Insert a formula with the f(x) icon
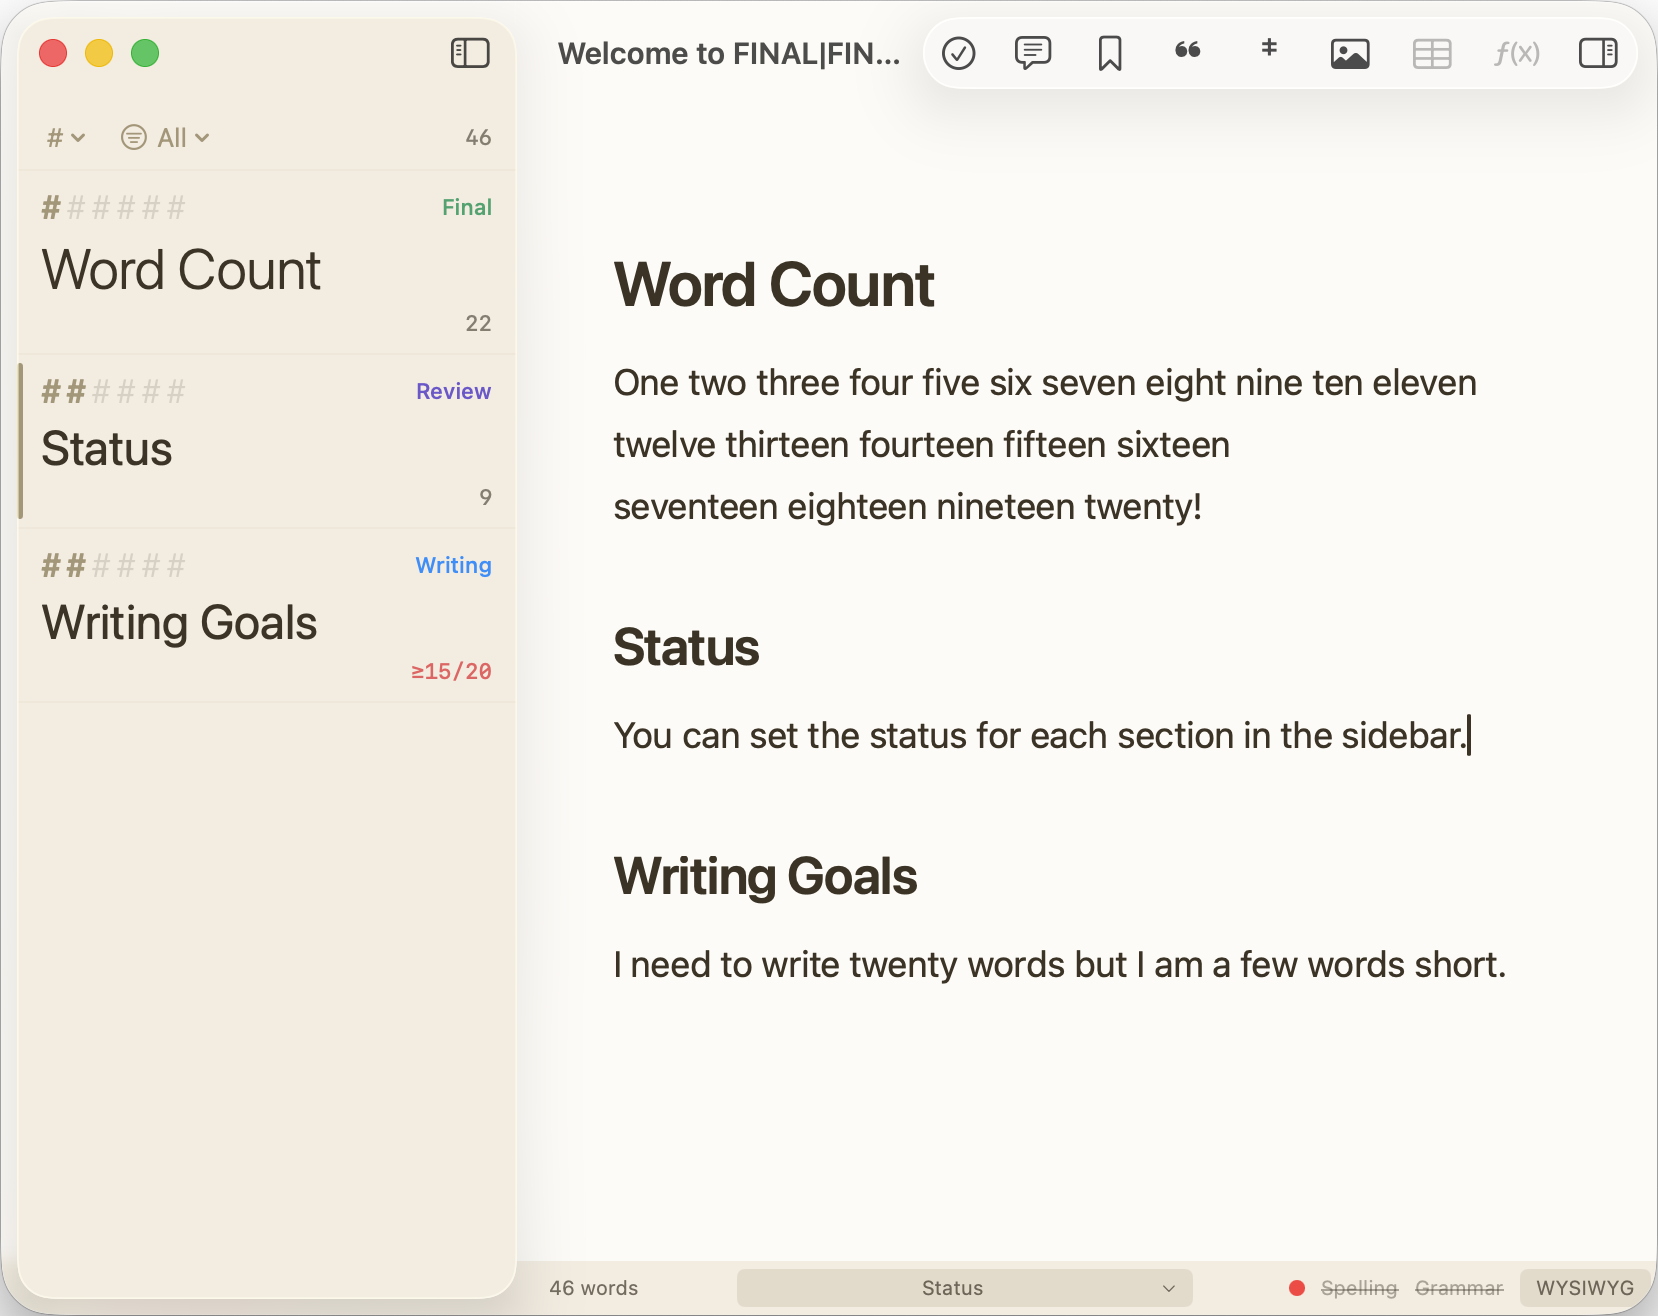 point(1517,53)
